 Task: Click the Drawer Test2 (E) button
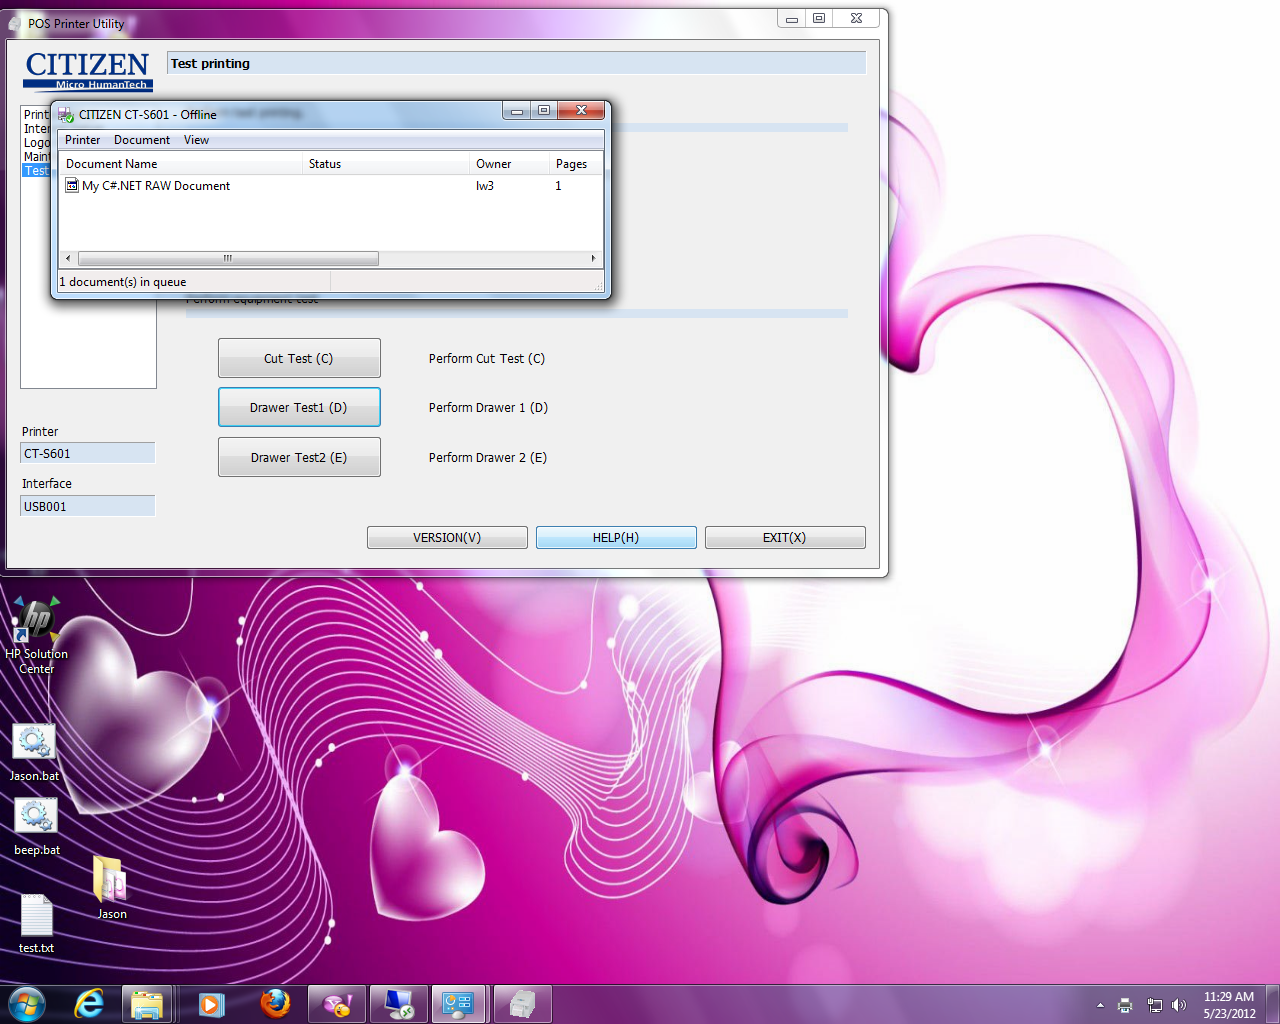coord(299,457)
